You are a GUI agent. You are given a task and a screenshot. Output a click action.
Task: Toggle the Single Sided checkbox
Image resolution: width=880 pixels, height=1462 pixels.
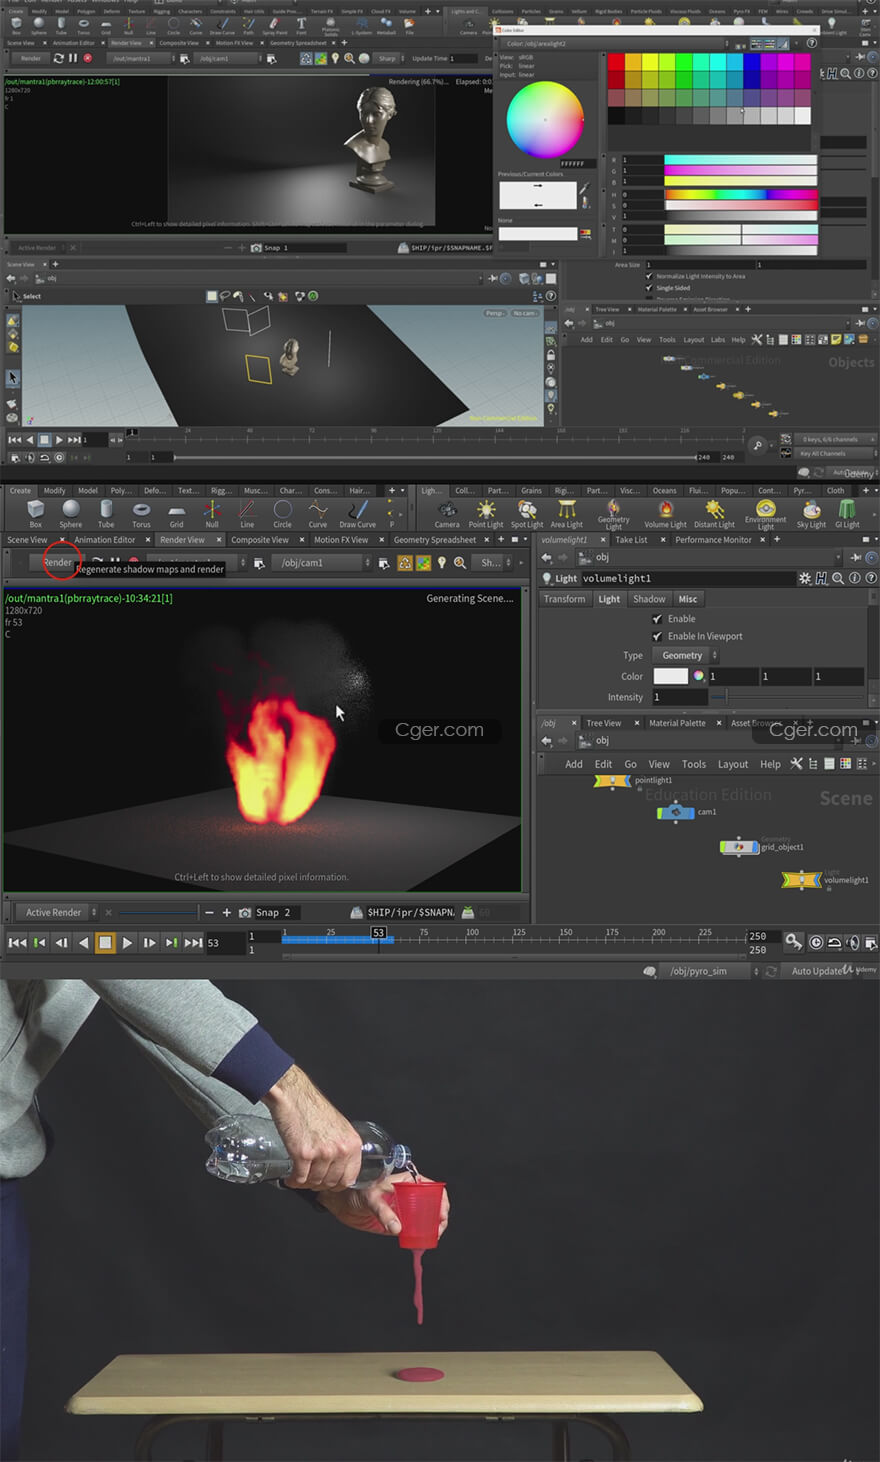point(649,288)
